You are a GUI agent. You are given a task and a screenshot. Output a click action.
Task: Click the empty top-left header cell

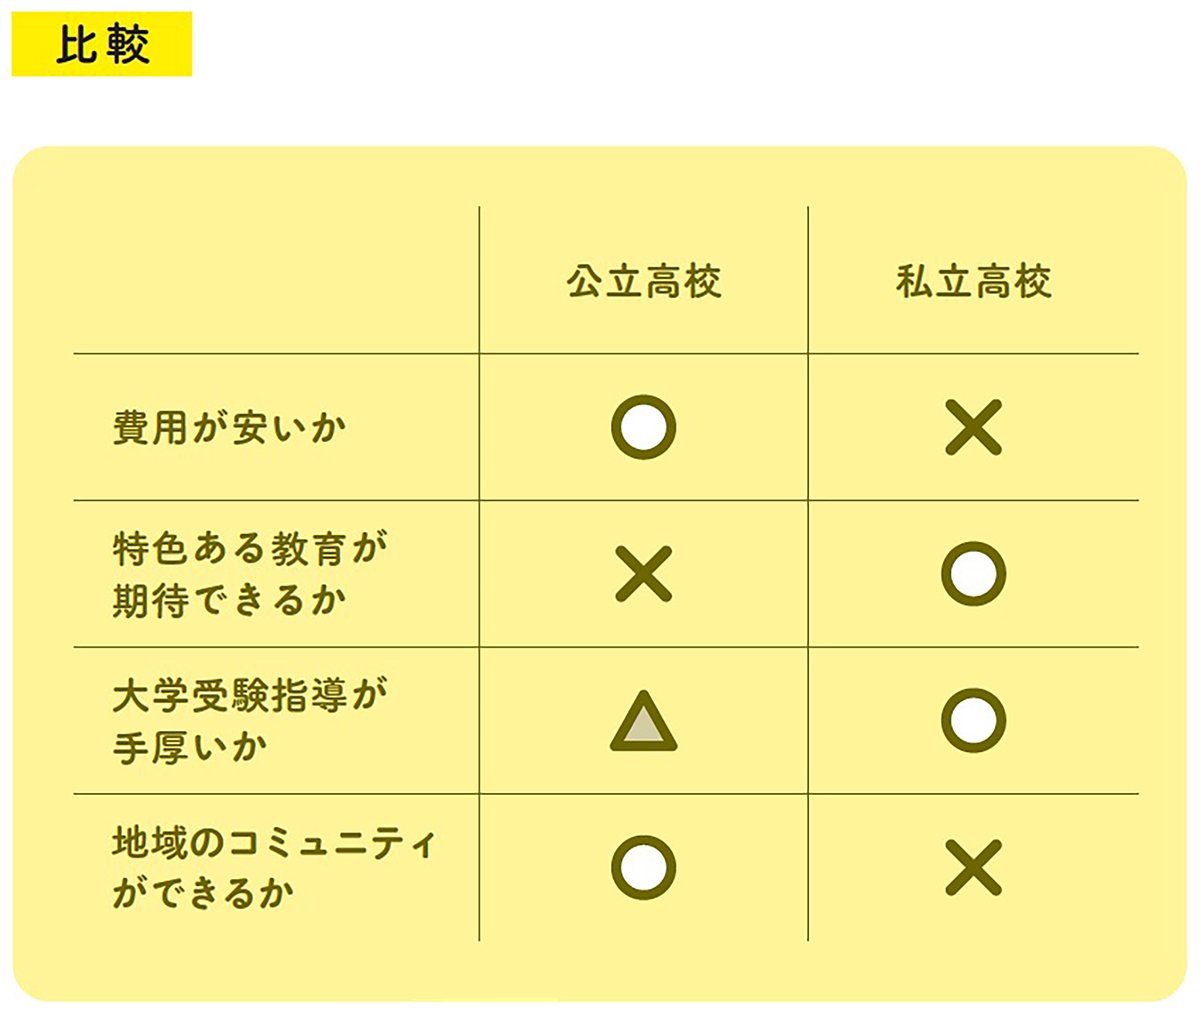coord(276,282)
